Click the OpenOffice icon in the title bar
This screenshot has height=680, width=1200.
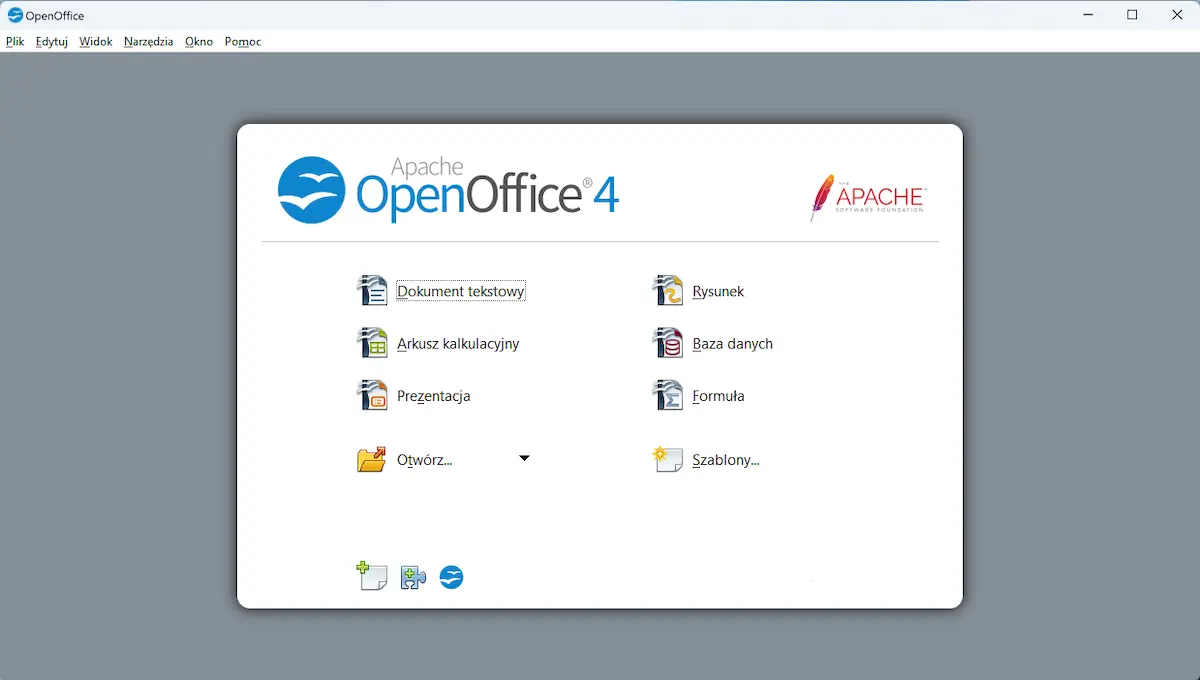pyautogui.click(x=14, y=14)
